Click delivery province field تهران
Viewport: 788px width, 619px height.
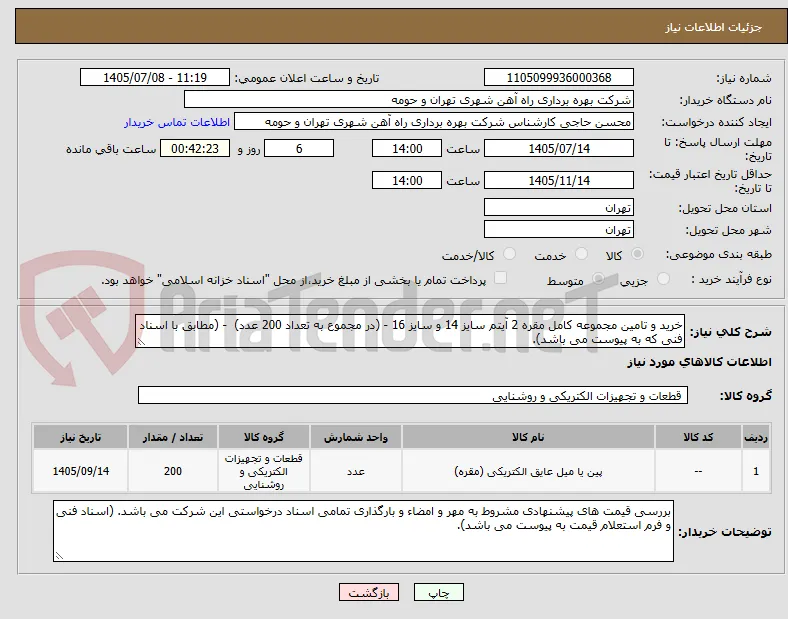pos(559,207)
